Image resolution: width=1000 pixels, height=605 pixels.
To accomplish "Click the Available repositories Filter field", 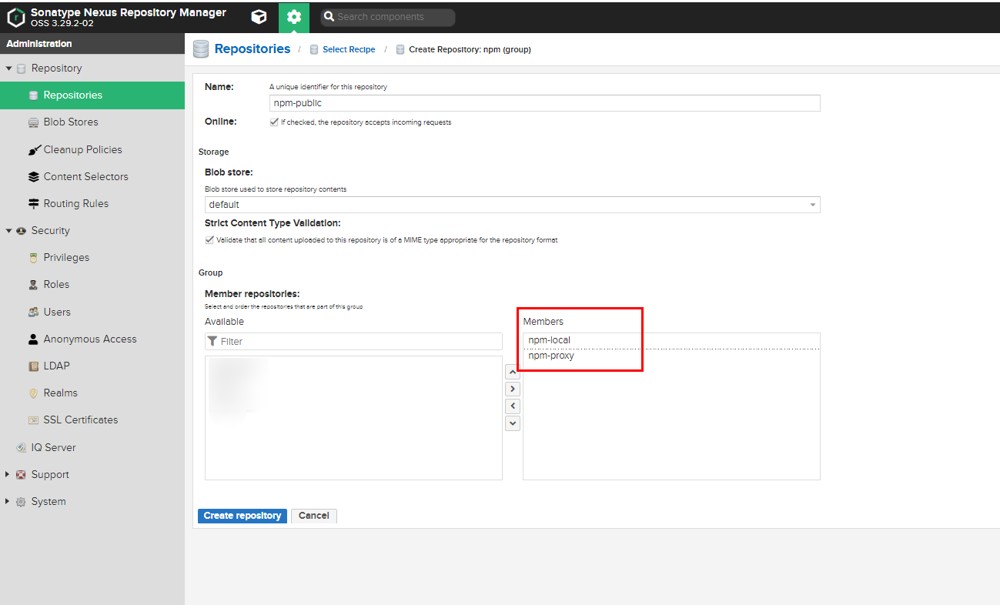I will click(353, 341).
